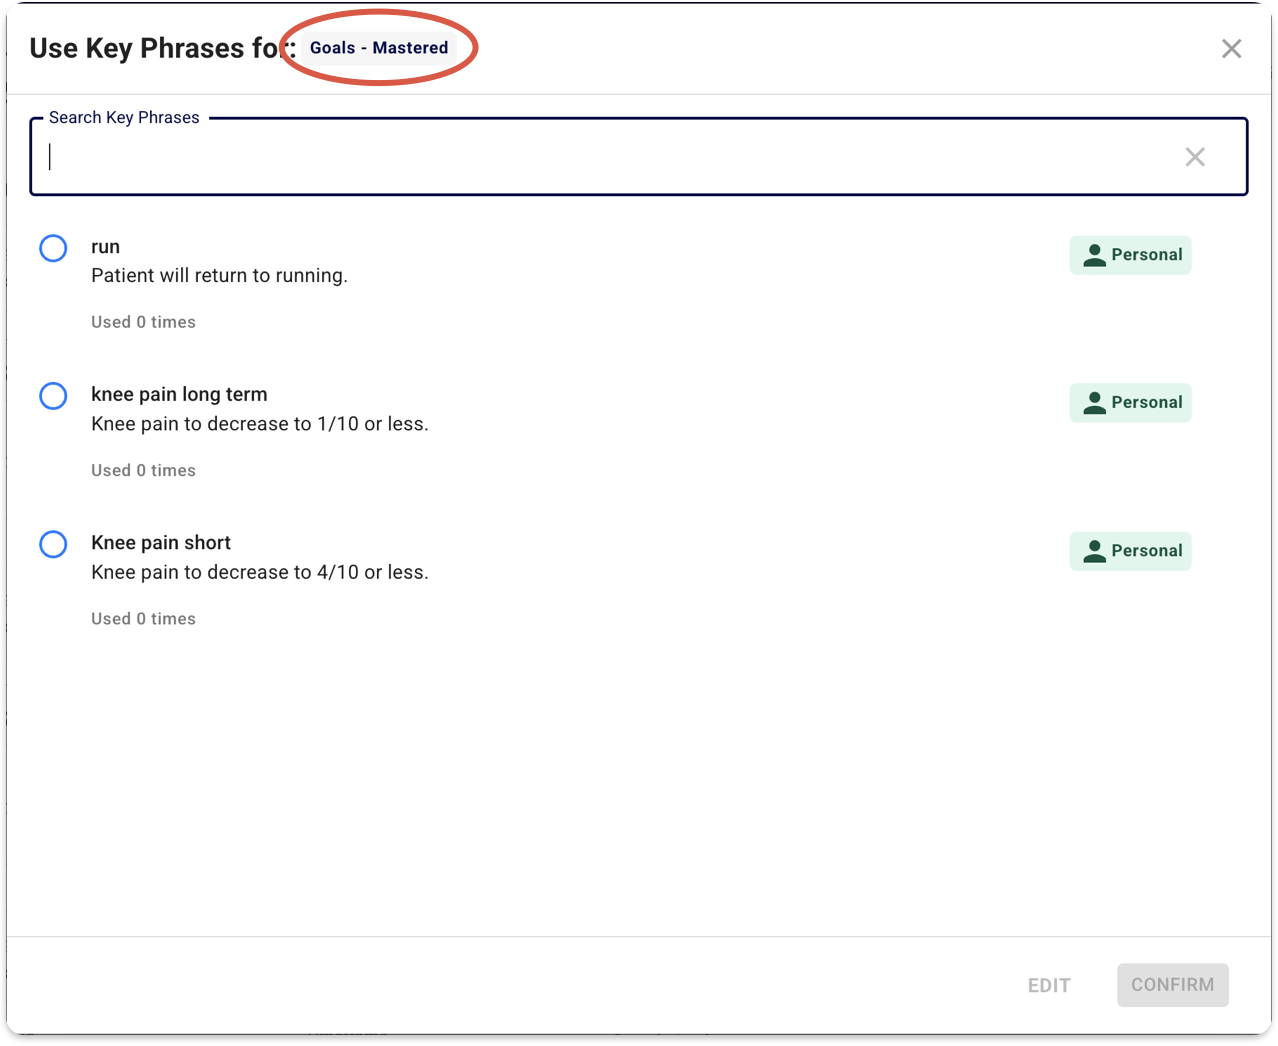Click 'Knee pain to decrease to 4/10' description

[x=259, y=572]
